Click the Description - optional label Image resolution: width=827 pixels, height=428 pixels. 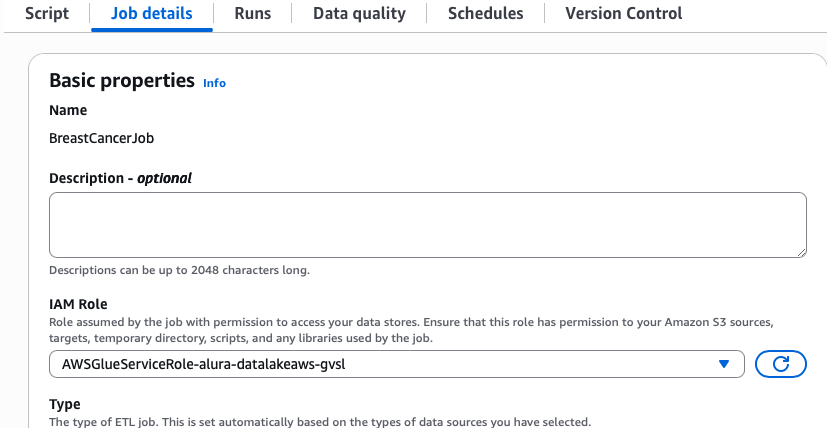[120, 179]
